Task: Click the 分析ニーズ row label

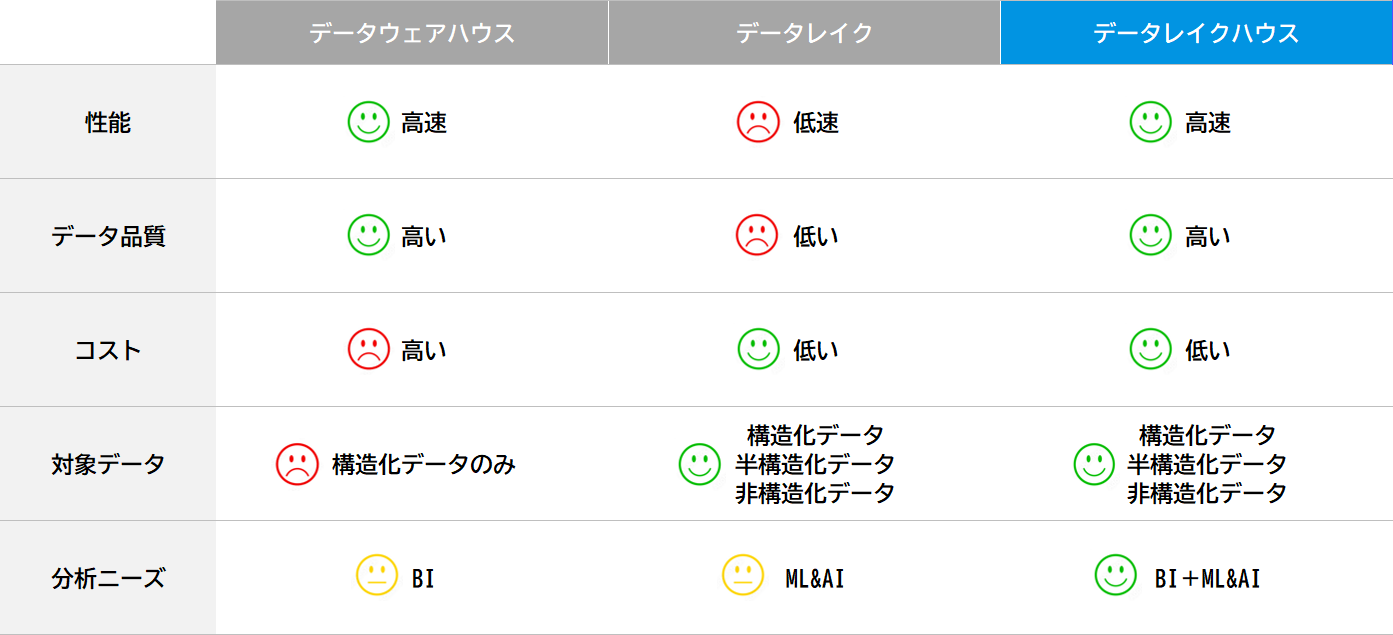Action: point(108,578)
